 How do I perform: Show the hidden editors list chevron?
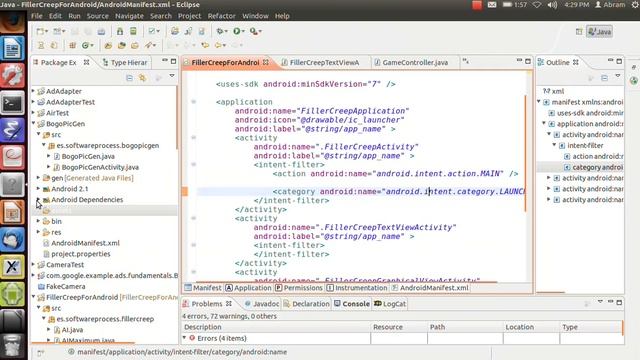(x=465, y=62)
